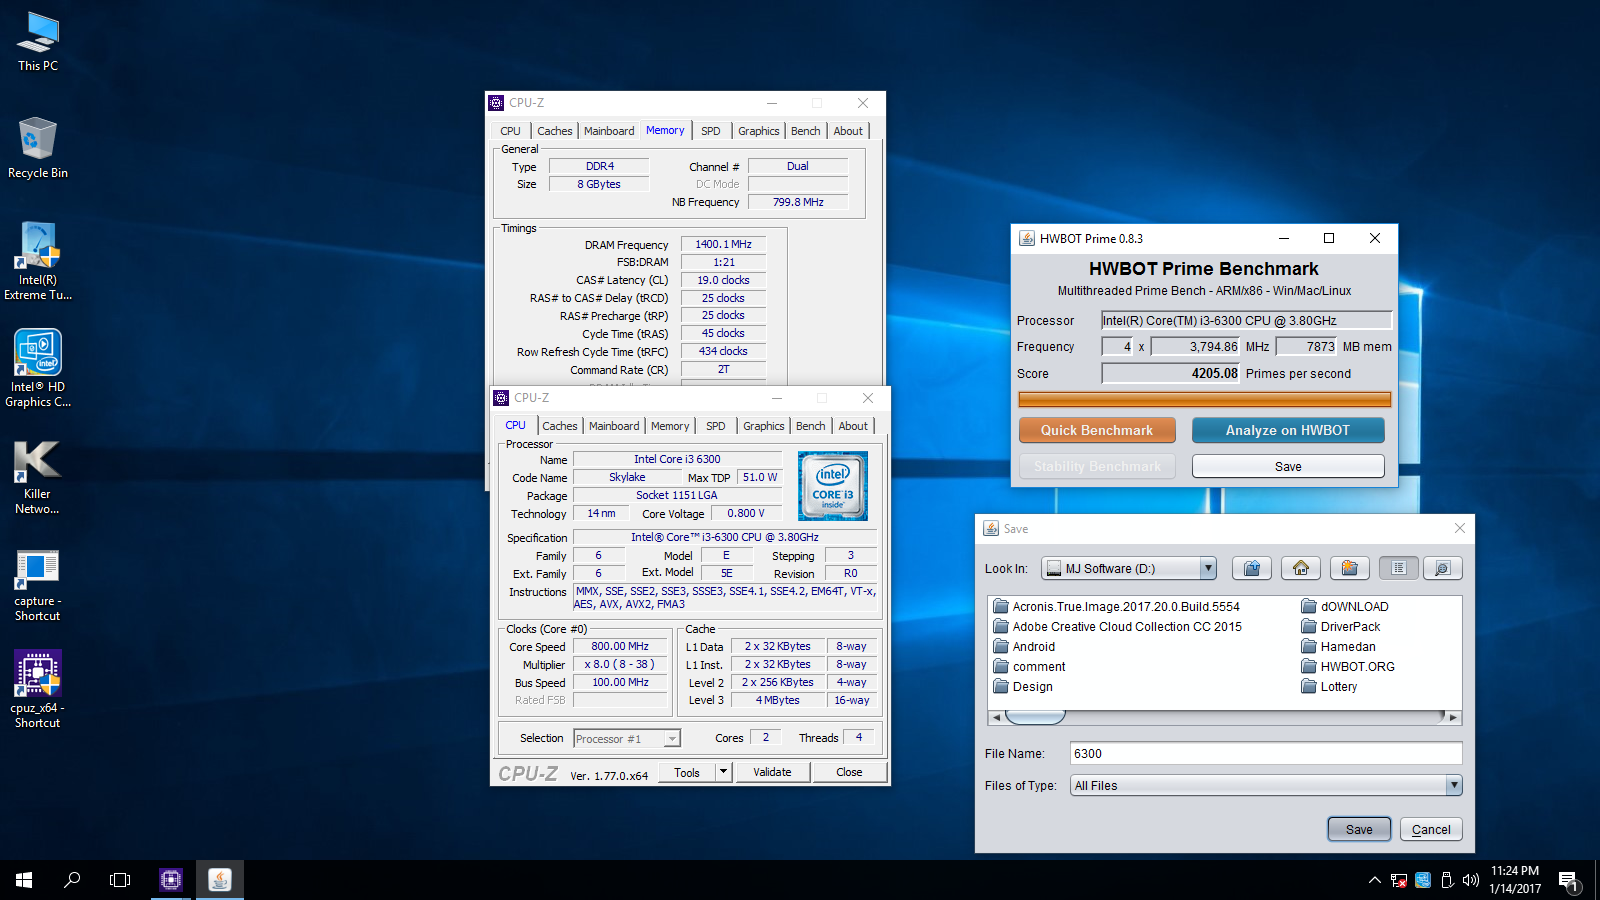Go up one folder level in Save dialog
The width and height of the screenshot is (1600, 900).
[x=1252, y=568]
